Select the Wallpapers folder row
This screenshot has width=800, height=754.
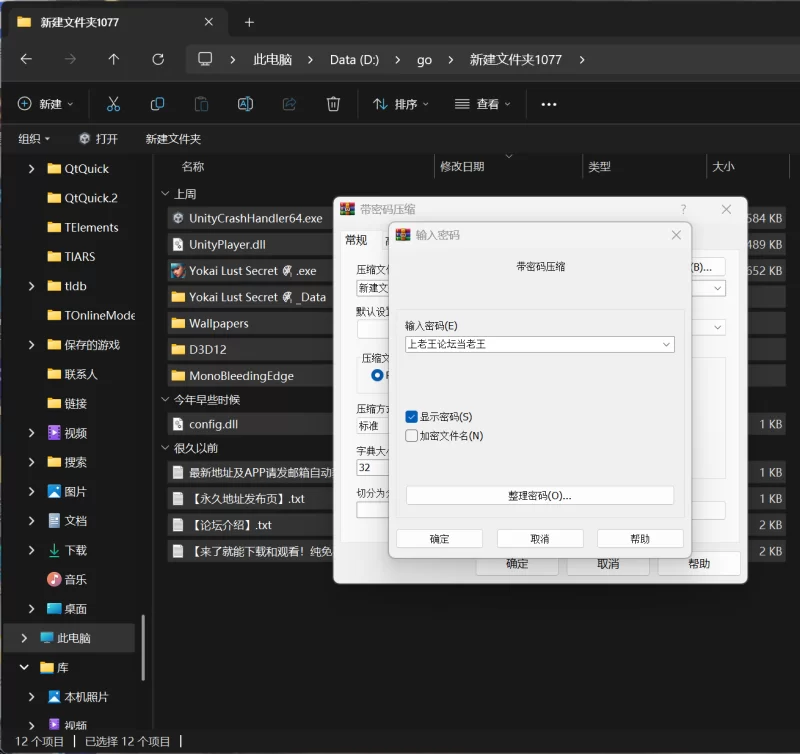pyautogui.click(x=250, y=323)
